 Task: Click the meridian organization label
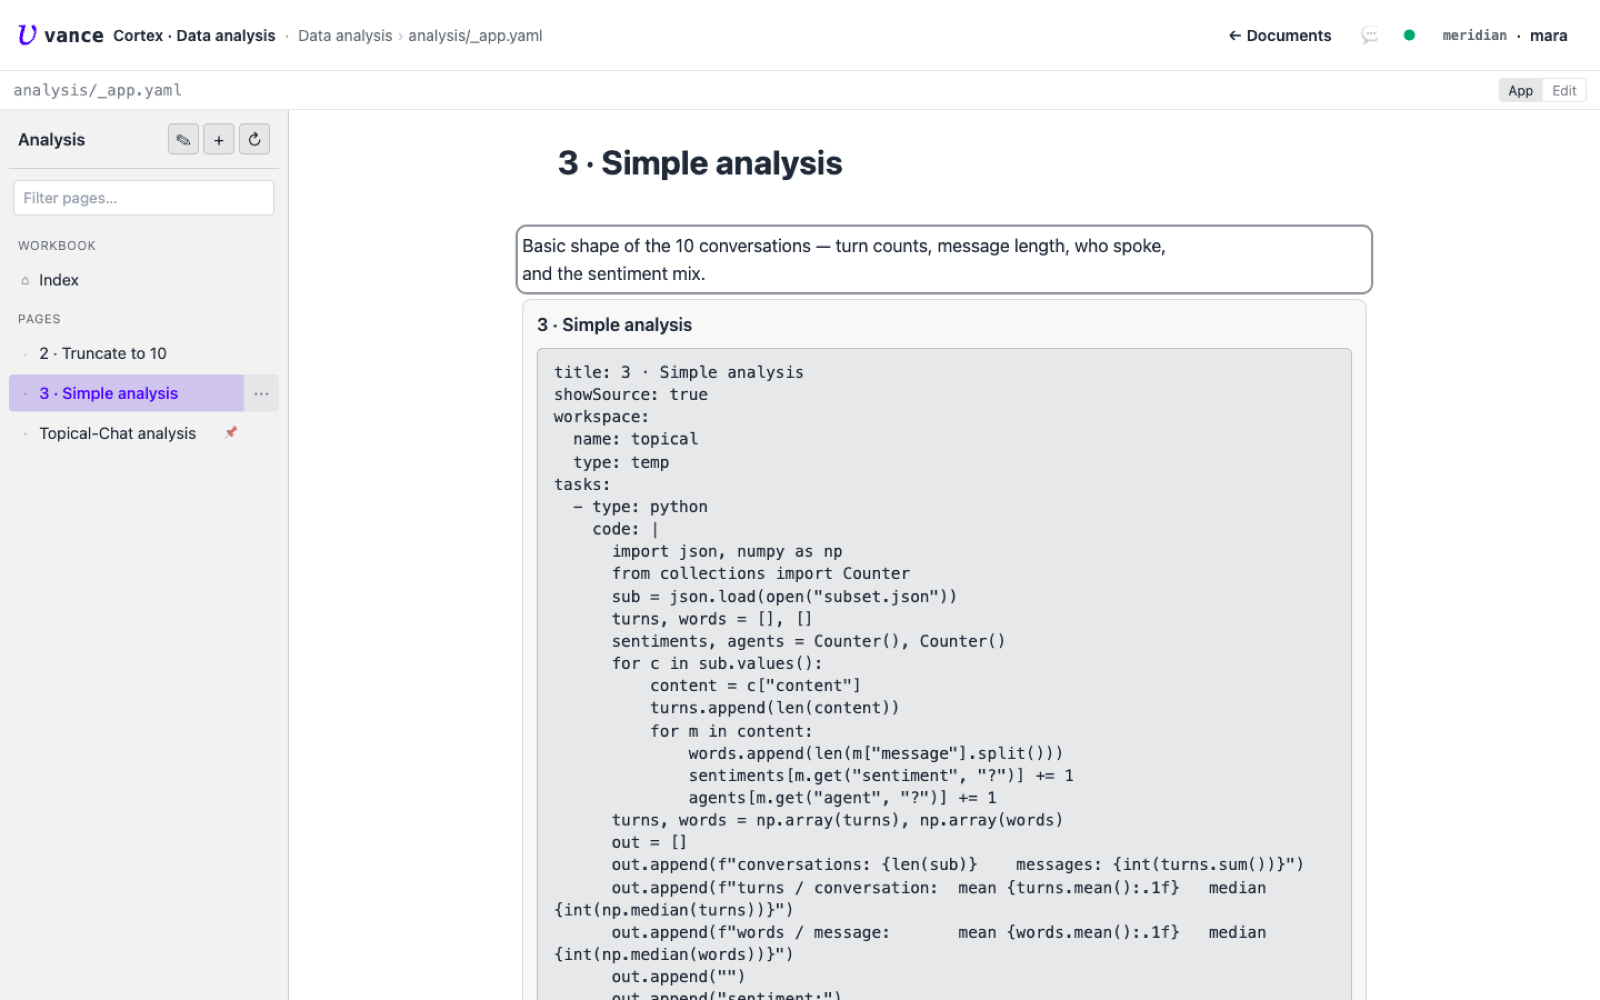tap(1474, 35)
